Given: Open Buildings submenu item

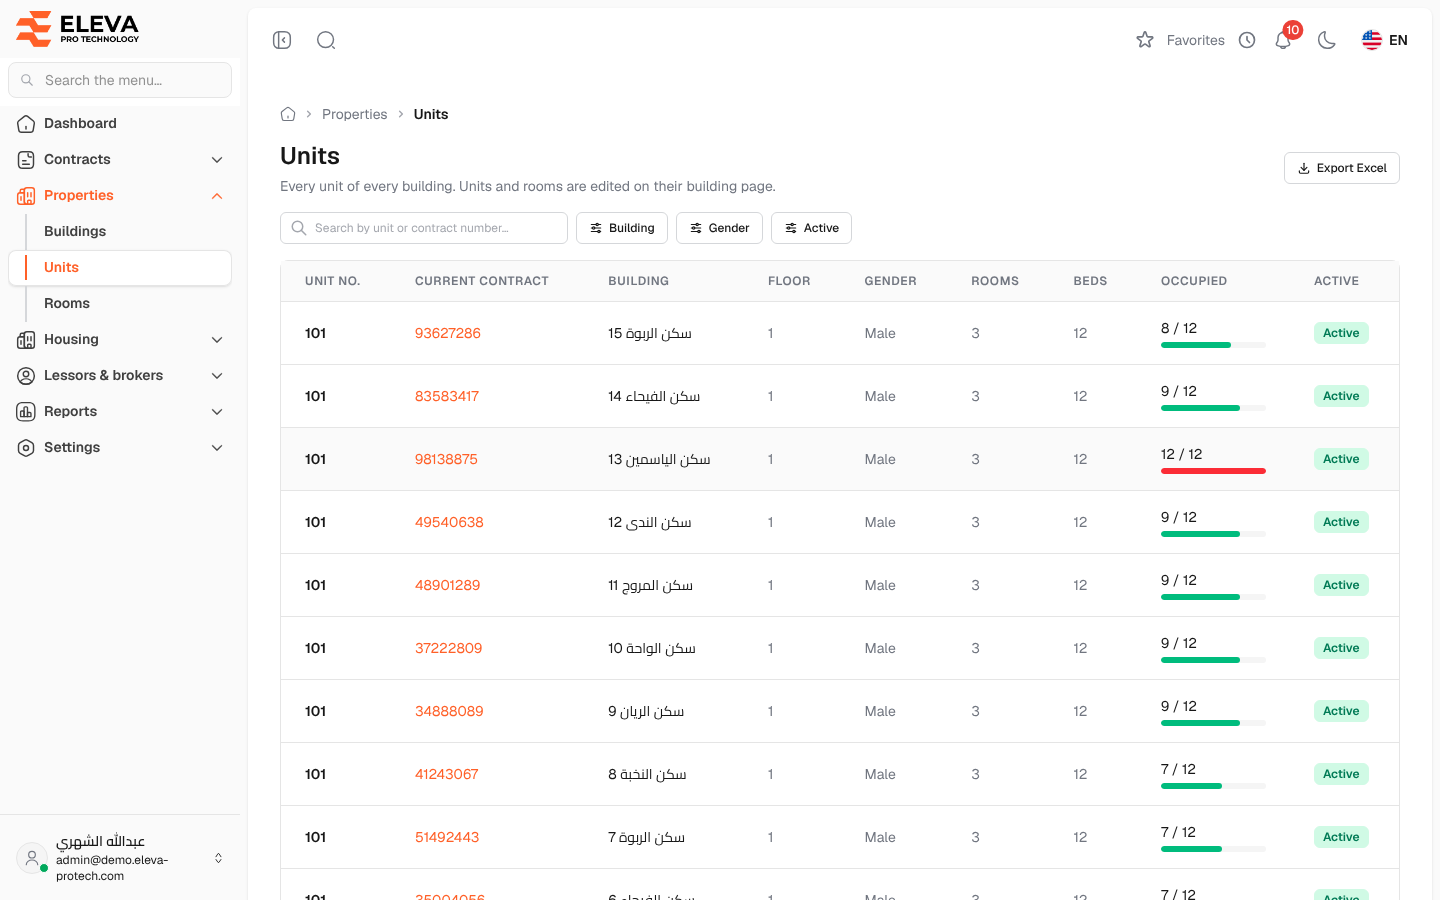Looking at the screenshot, I should click(120, 231).
